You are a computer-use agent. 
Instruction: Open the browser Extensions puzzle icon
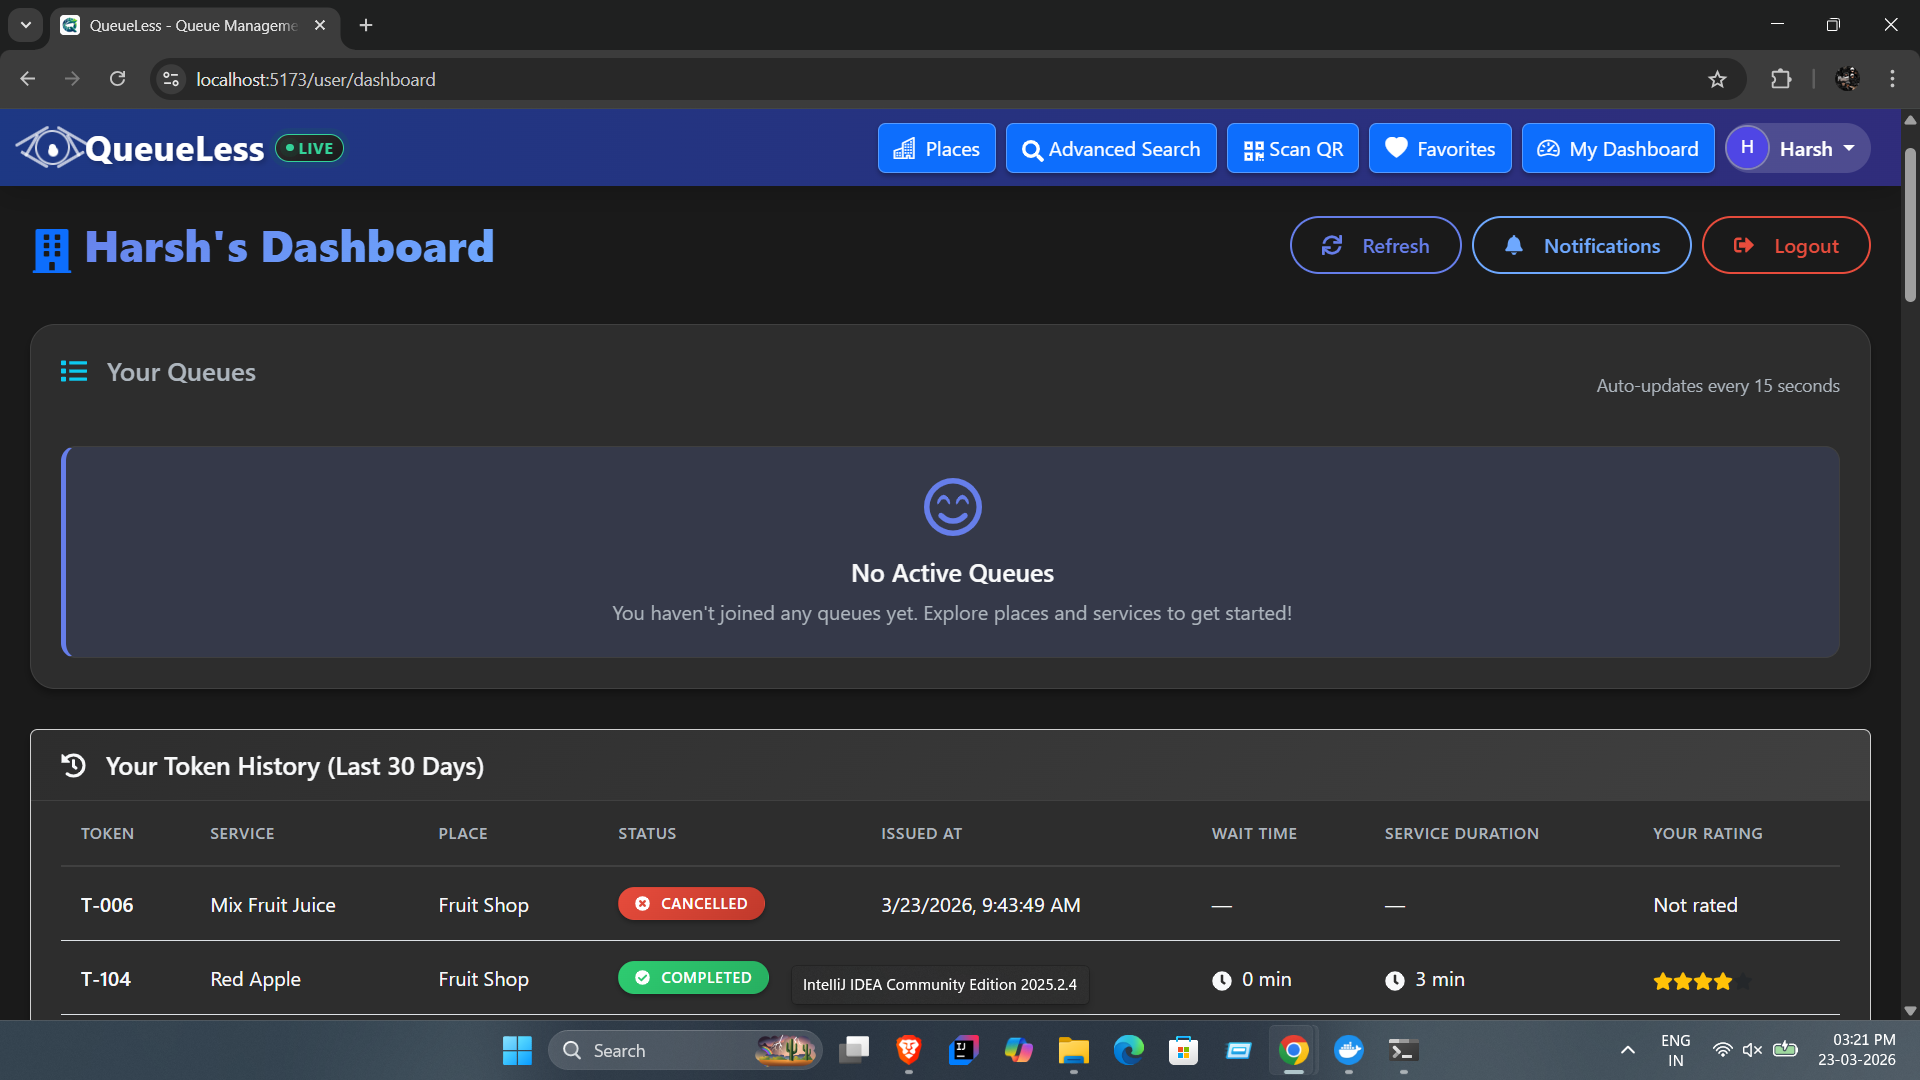coord(1781,79)
